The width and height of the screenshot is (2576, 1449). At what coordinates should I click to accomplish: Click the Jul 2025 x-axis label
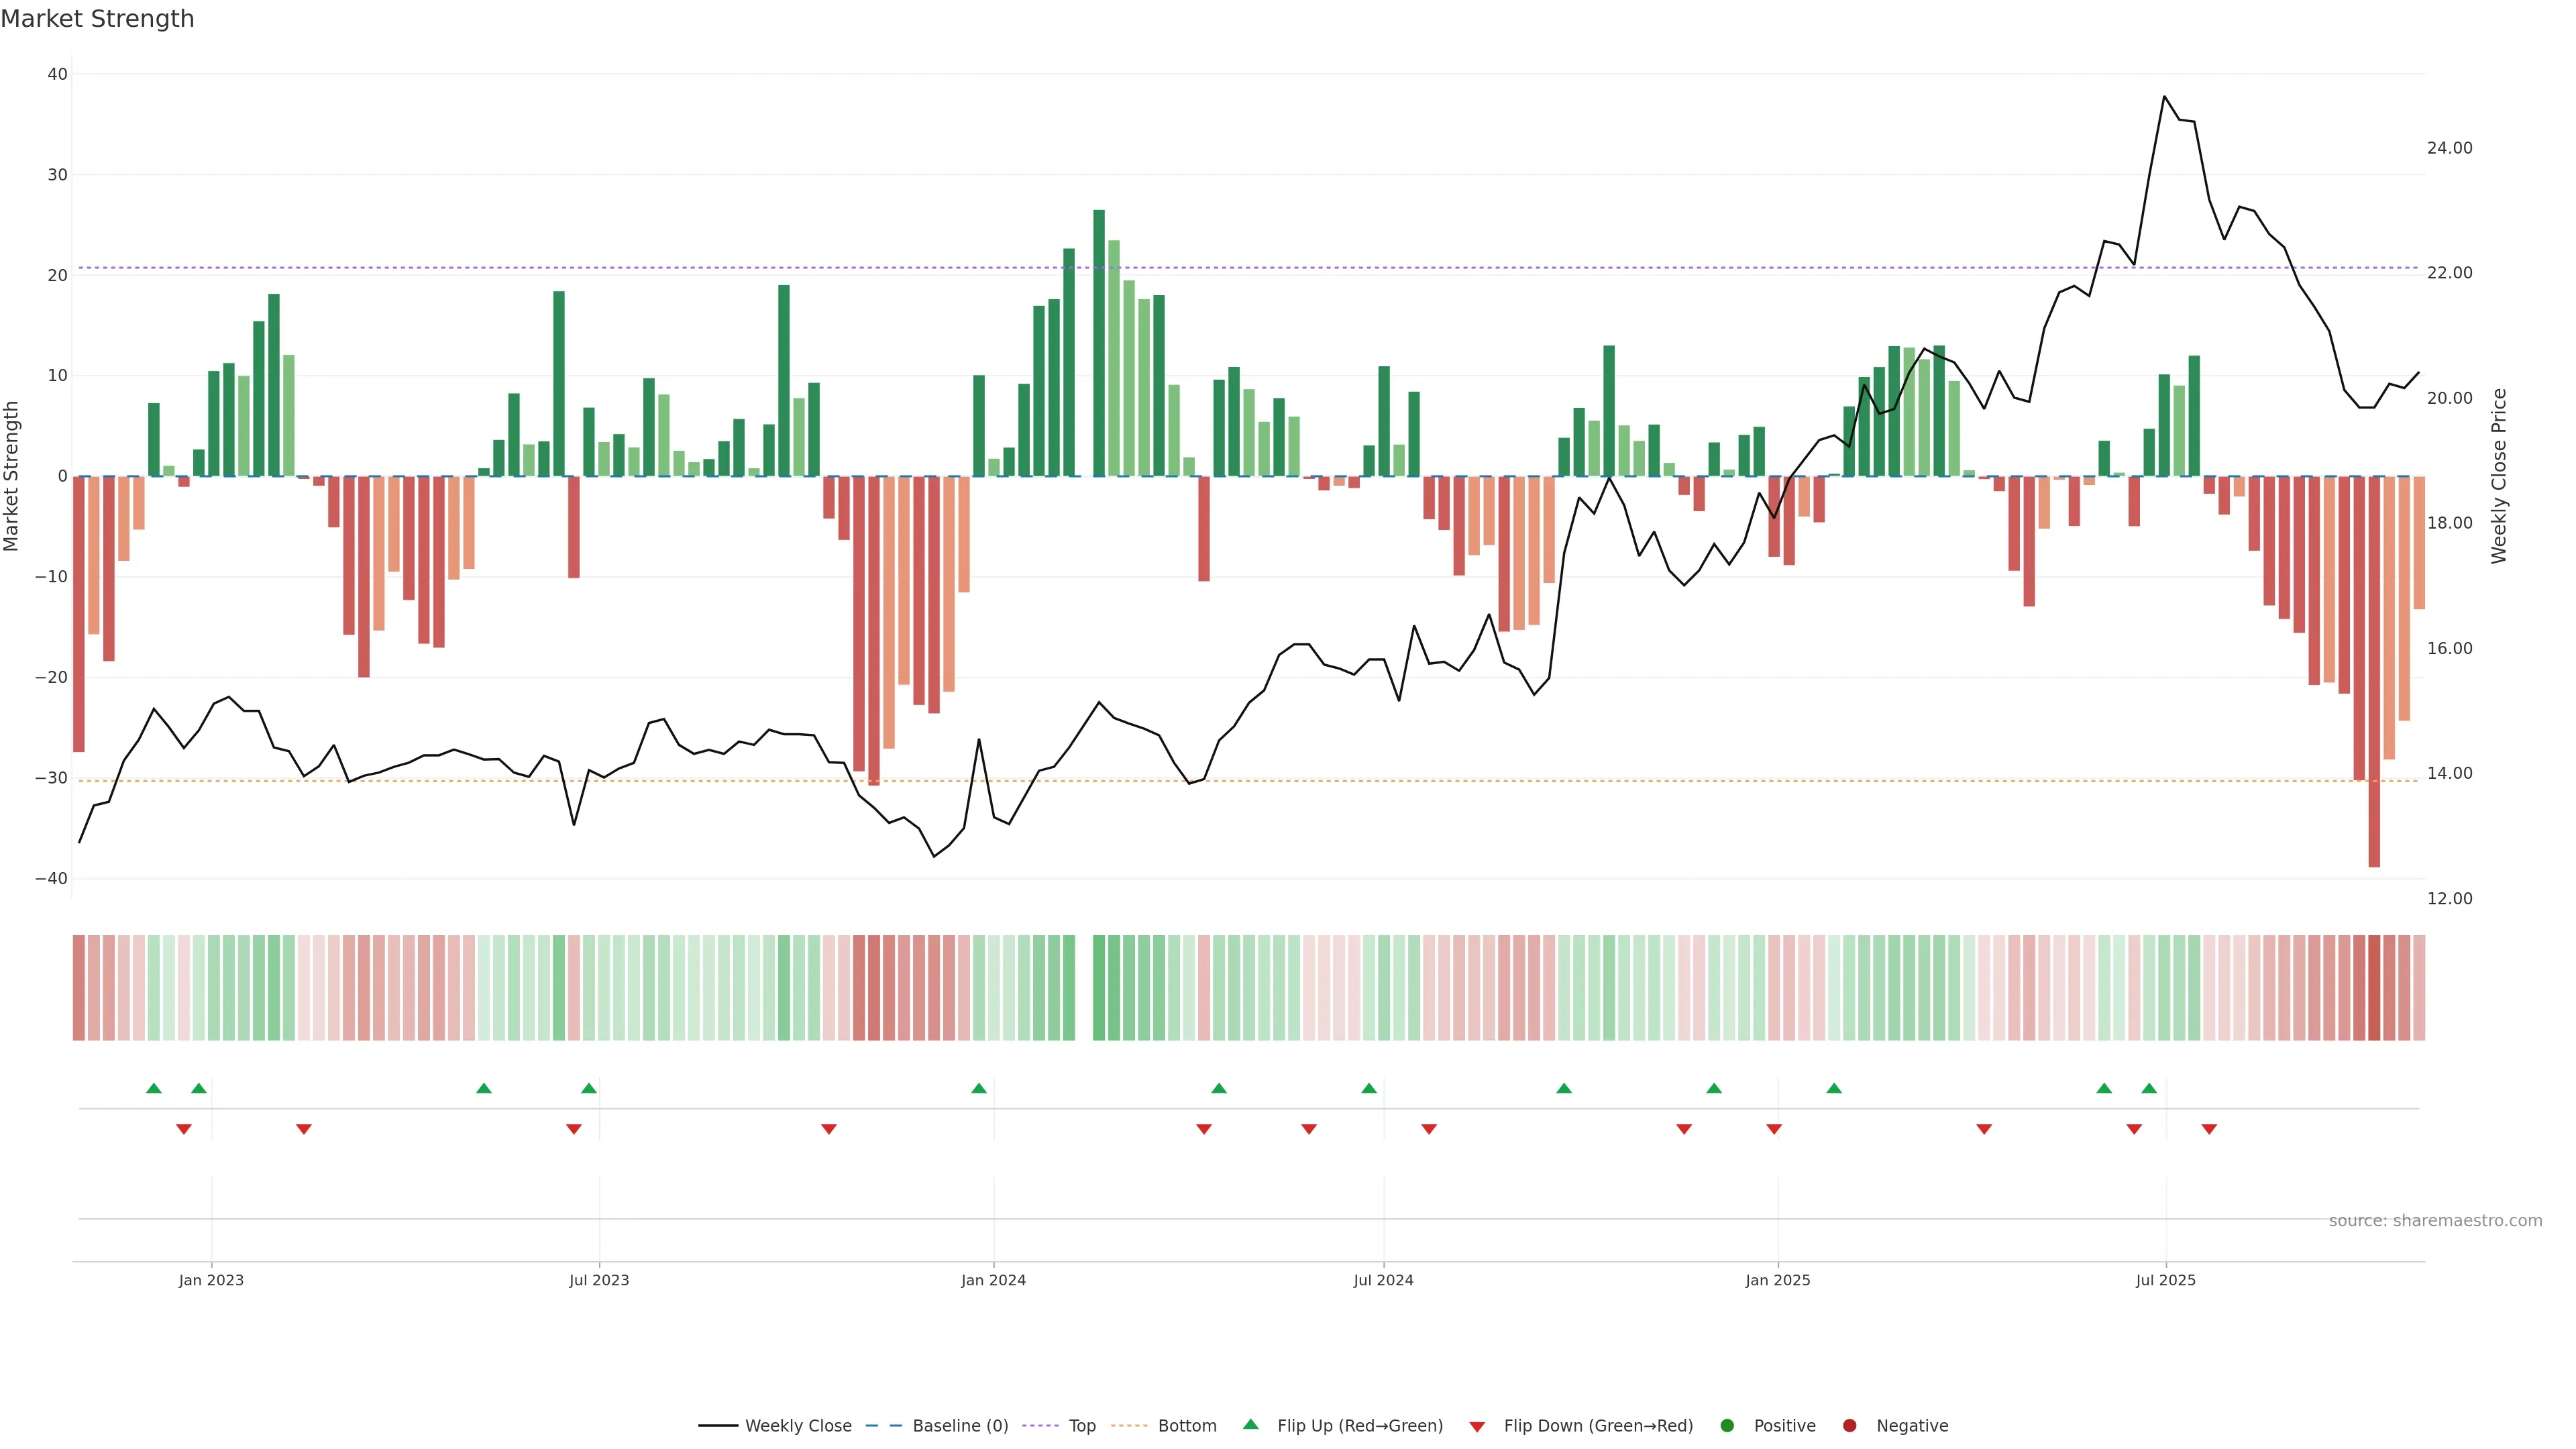[x=2165, y=1280]
